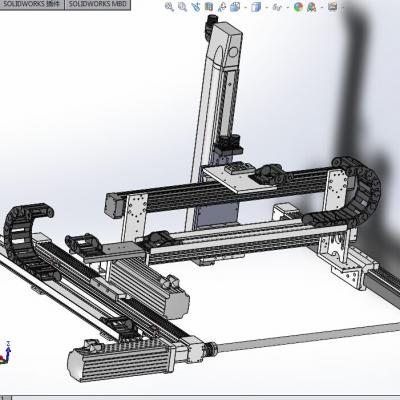Switch to the SOLIDWORKS 插件 tab

[x=32, y=4]
